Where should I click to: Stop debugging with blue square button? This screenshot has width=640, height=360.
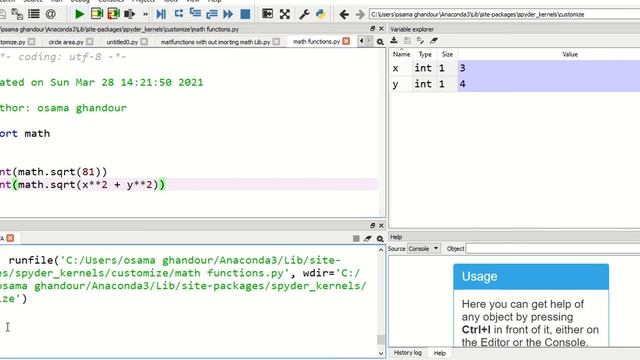click(x=245, y=14)
